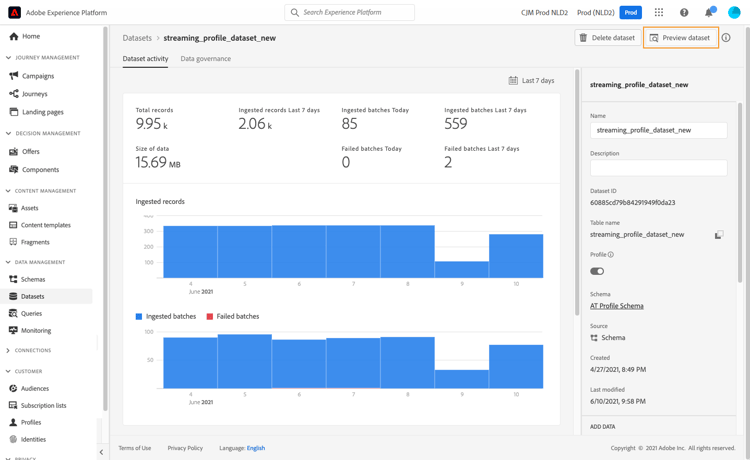Open the help question mark icon
Screen dimensions: 750x460
684,12
